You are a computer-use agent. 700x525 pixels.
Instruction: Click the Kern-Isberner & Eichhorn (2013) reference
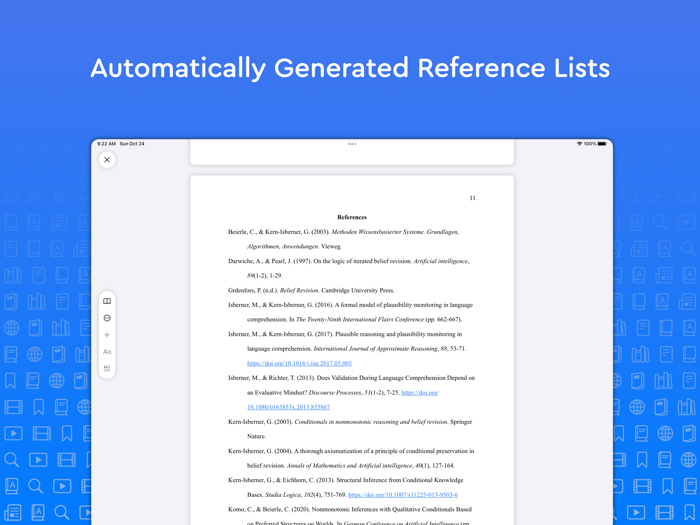click(346, 488)
